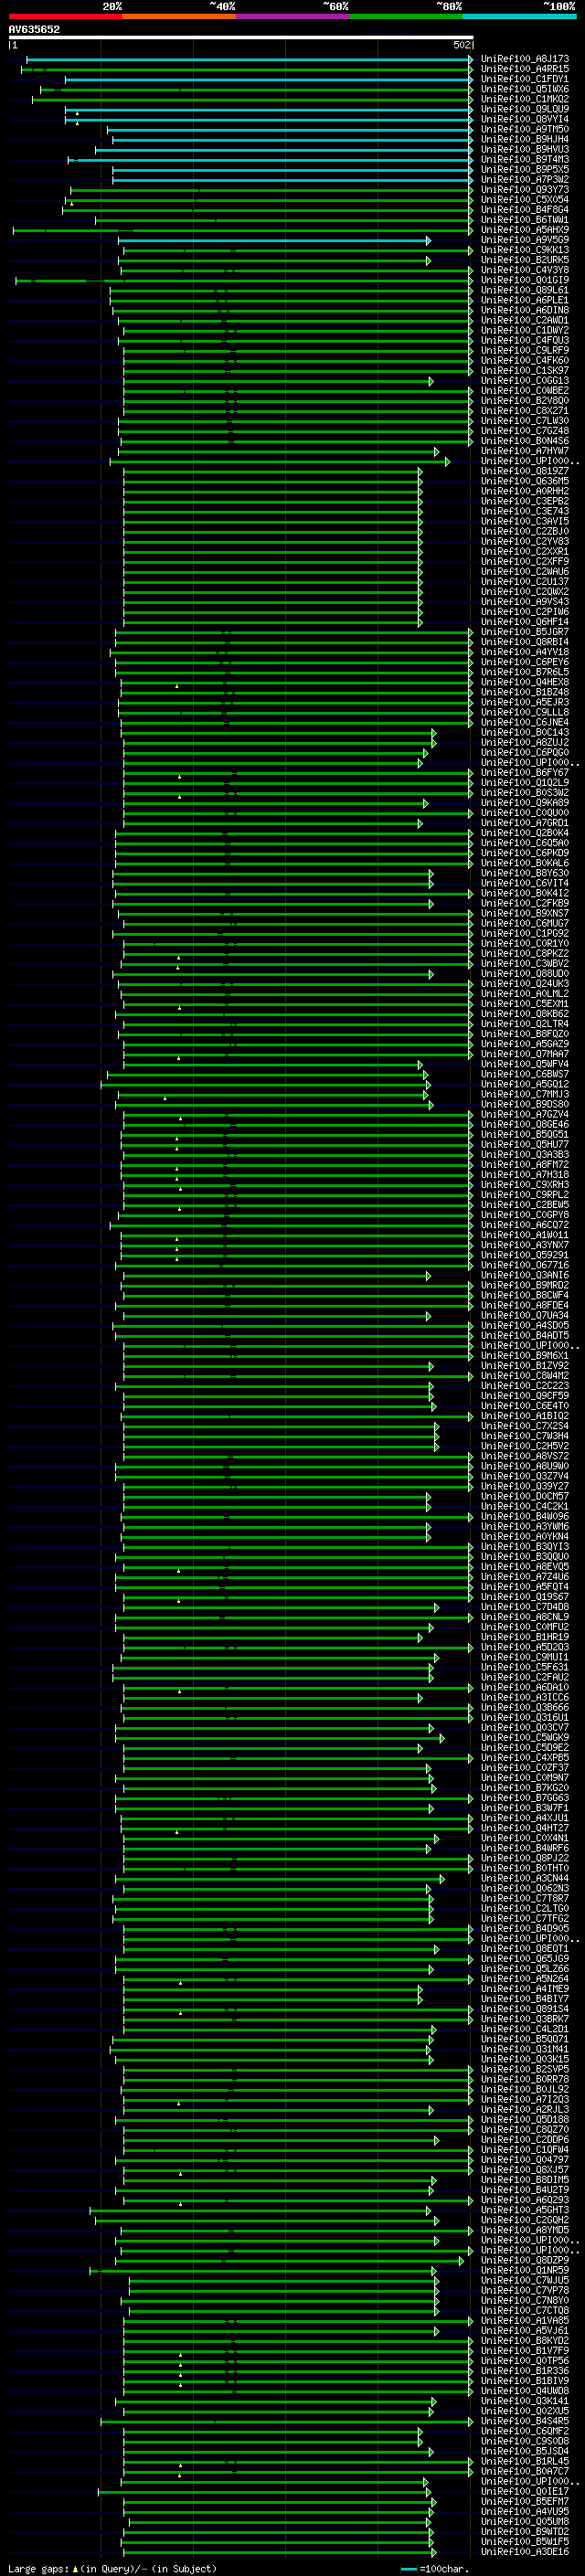This screenshot has width=585, height=2576.
Task: Select the UniRef100_A6PLE1 label
Action: 525,300
